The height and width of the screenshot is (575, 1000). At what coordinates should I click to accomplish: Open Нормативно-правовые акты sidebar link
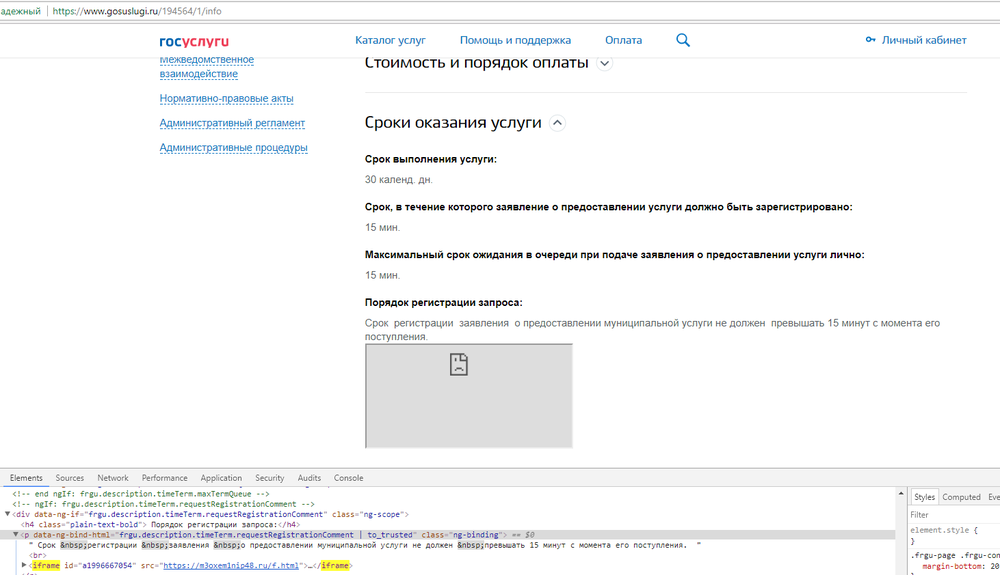tap(226, 99)
